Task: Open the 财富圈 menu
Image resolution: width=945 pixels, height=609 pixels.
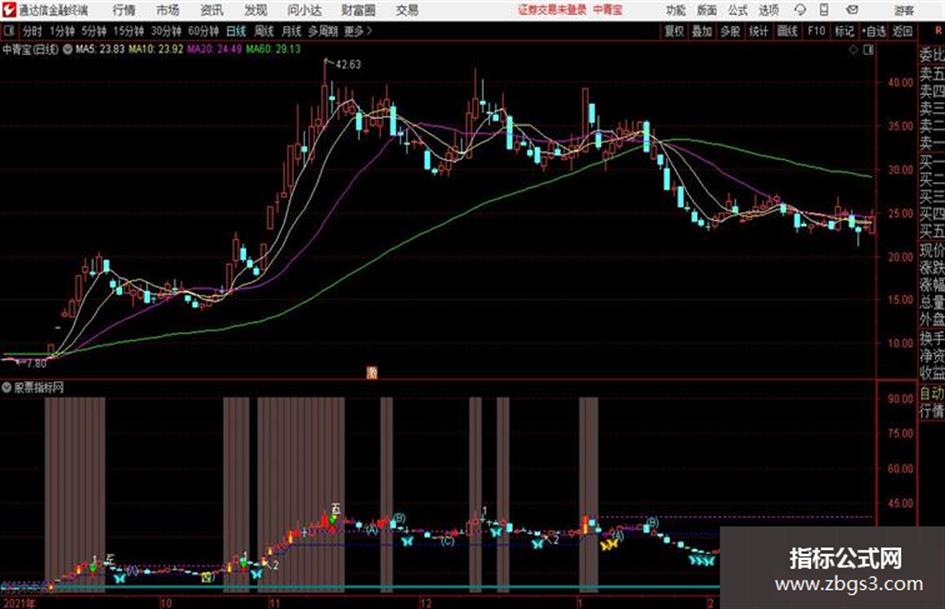Action: click(x=358, y=10)
